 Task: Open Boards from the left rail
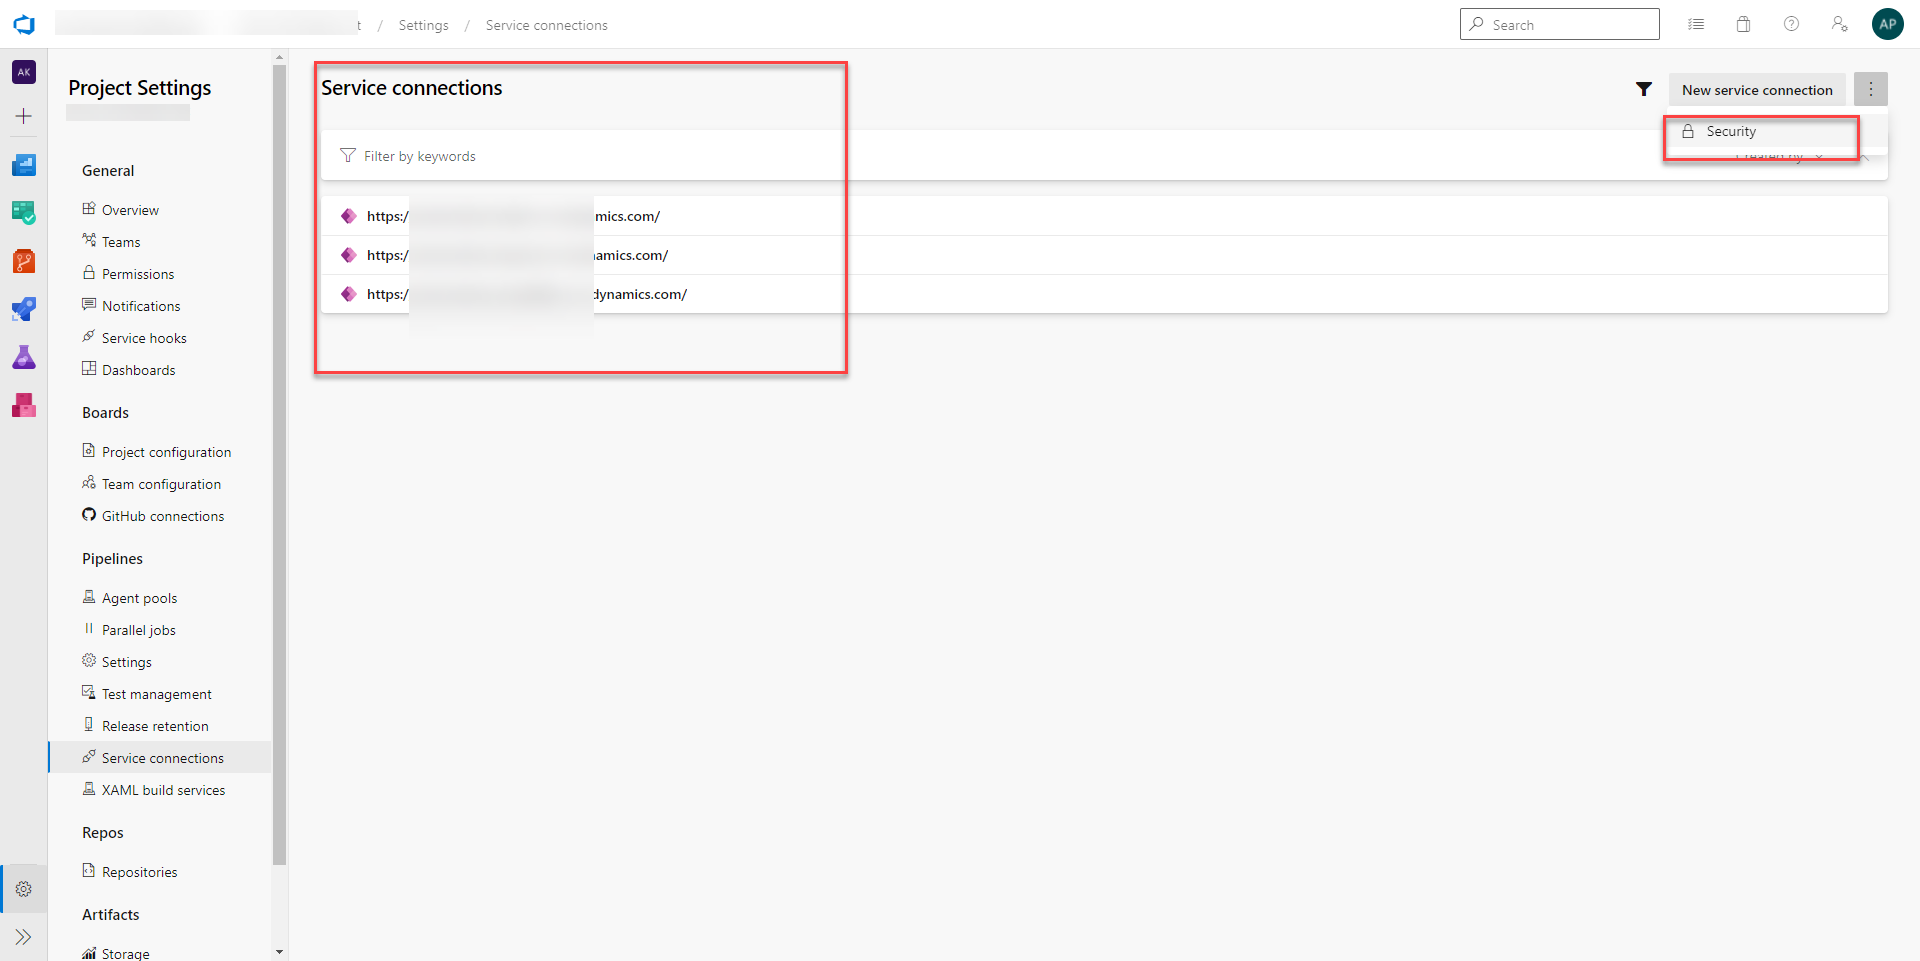(x=24, y=213)
